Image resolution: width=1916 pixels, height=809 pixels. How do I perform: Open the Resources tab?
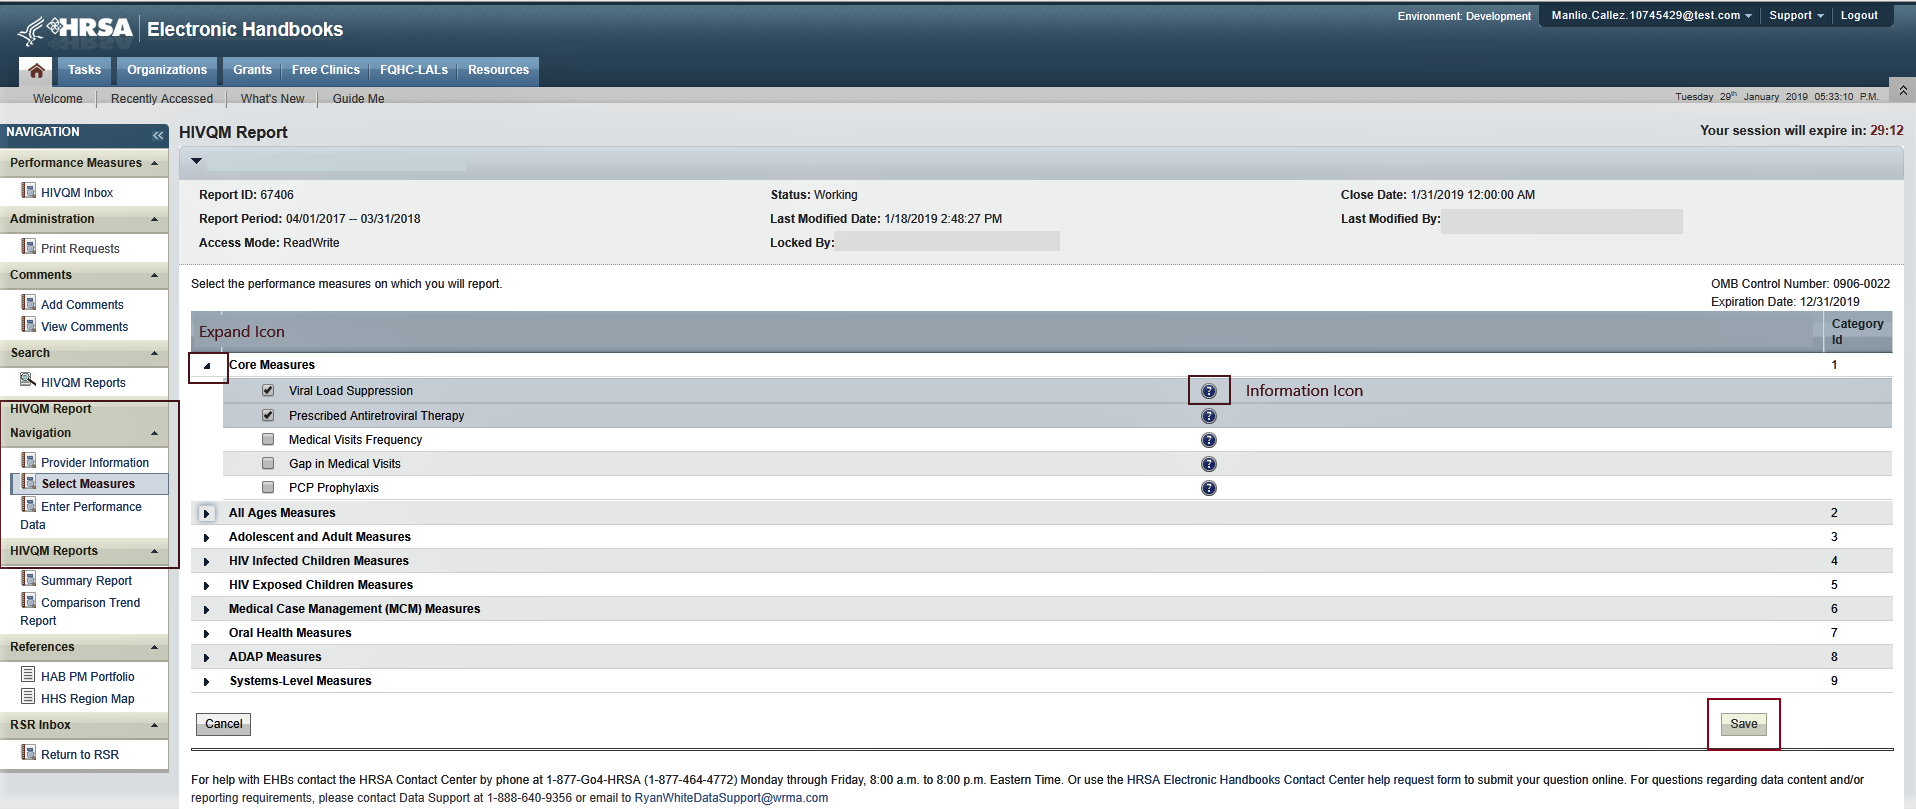point(498,70)
